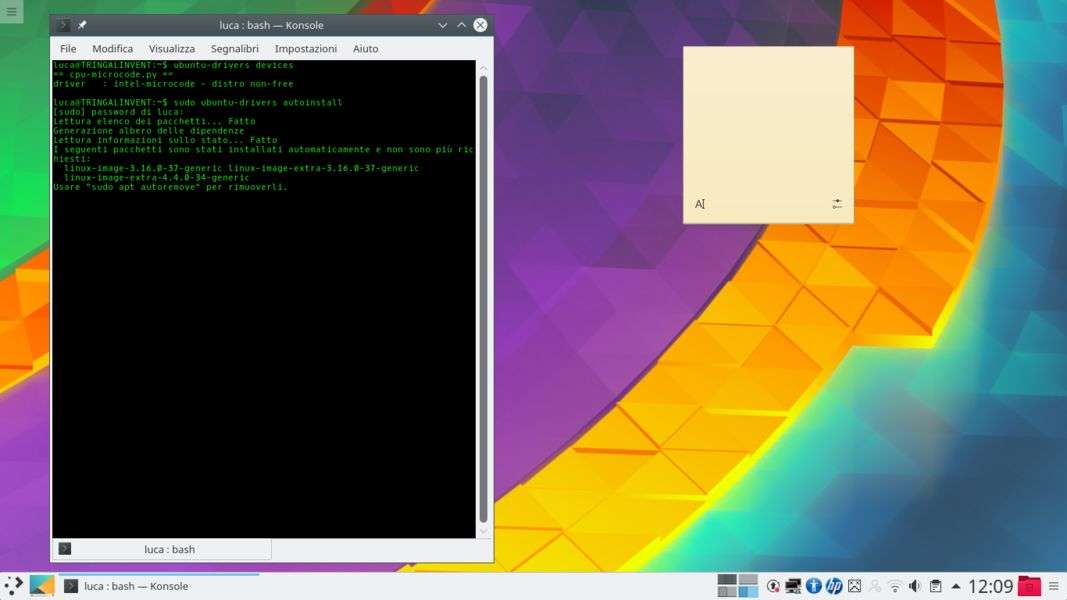Open the desktop toolbox menu at top-left
The width and height of the screenshot is (1067, 600).
[11, 12]
